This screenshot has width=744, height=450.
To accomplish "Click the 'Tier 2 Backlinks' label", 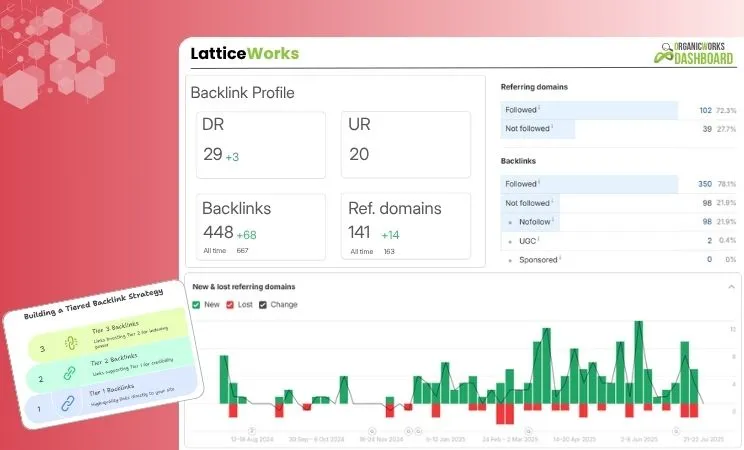I will coord(114,359).
